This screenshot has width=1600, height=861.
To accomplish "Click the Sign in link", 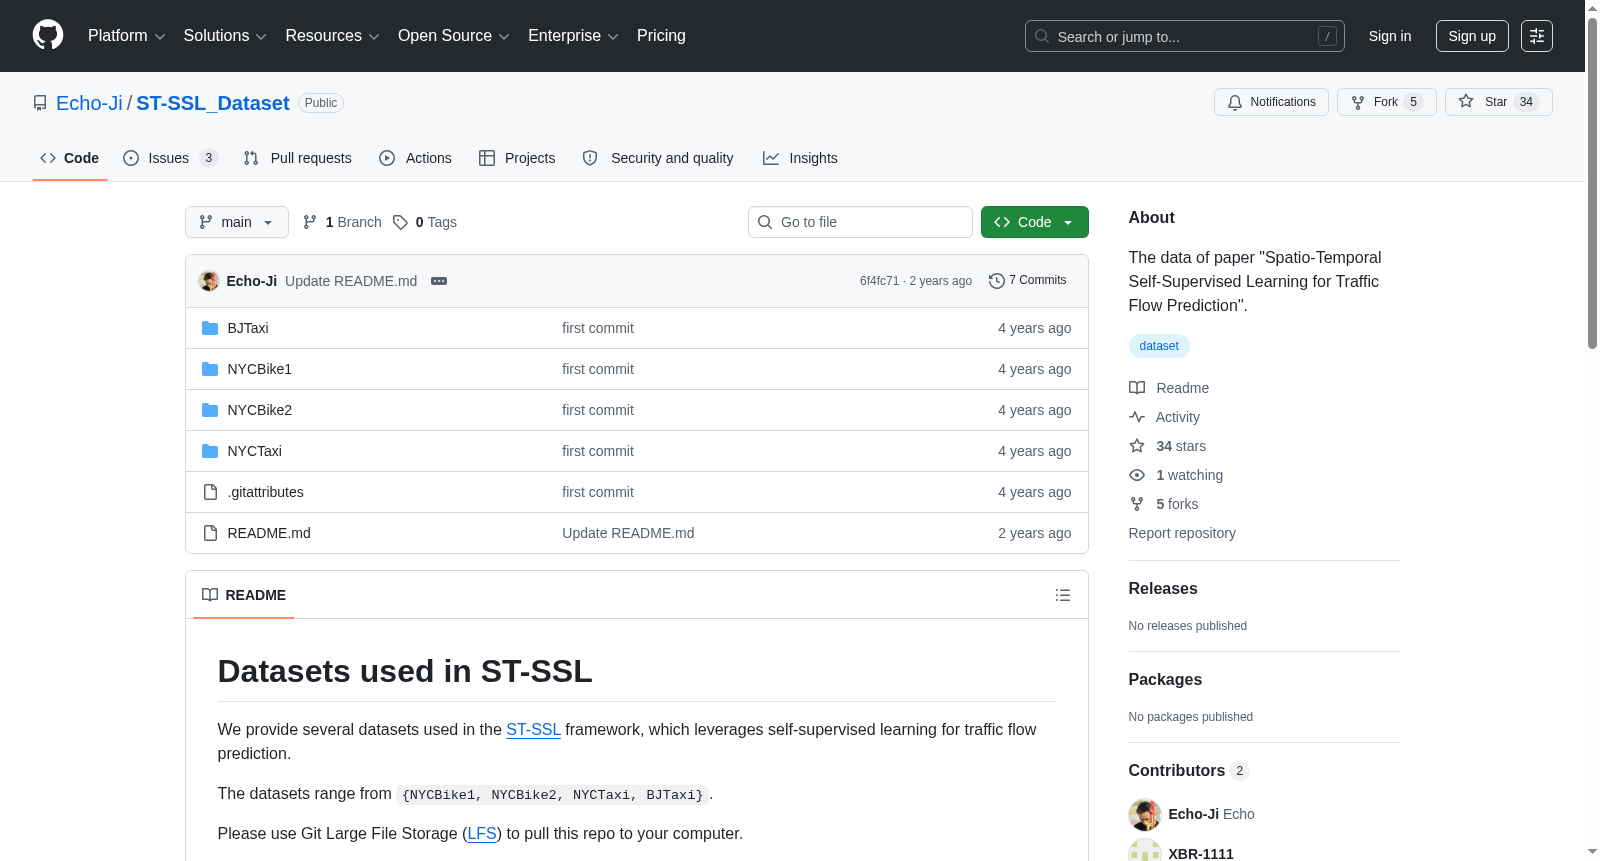I will pos(1390,36).
